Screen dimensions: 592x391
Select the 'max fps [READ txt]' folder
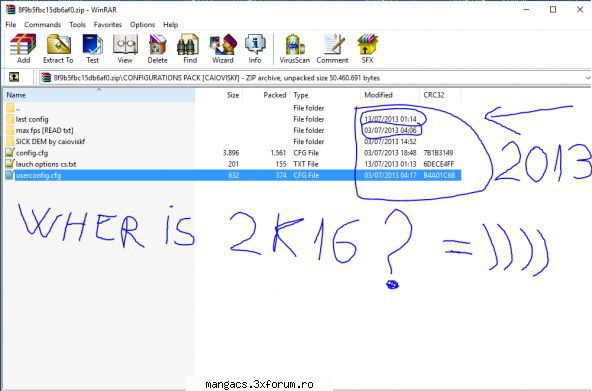coord(45,131)
